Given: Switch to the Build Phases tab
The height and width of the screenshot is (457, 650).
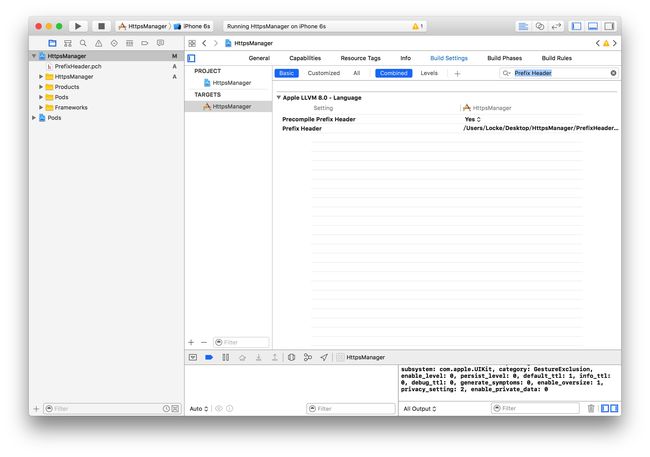Looking at the screenshot, I should pos(504,58).
